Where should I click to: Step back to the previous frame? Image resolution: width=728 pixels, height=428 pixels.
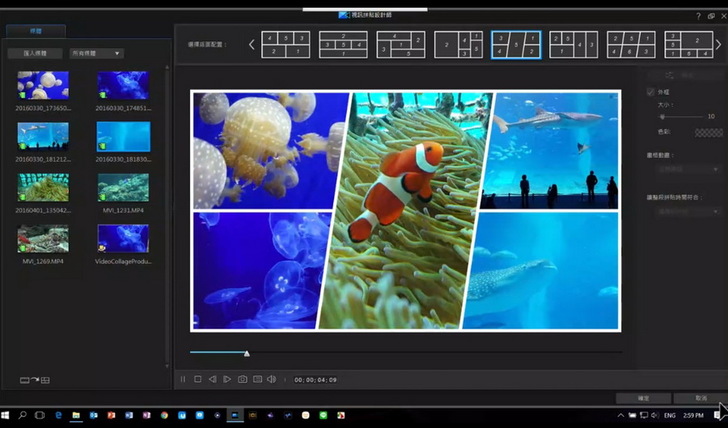(212, 379)
